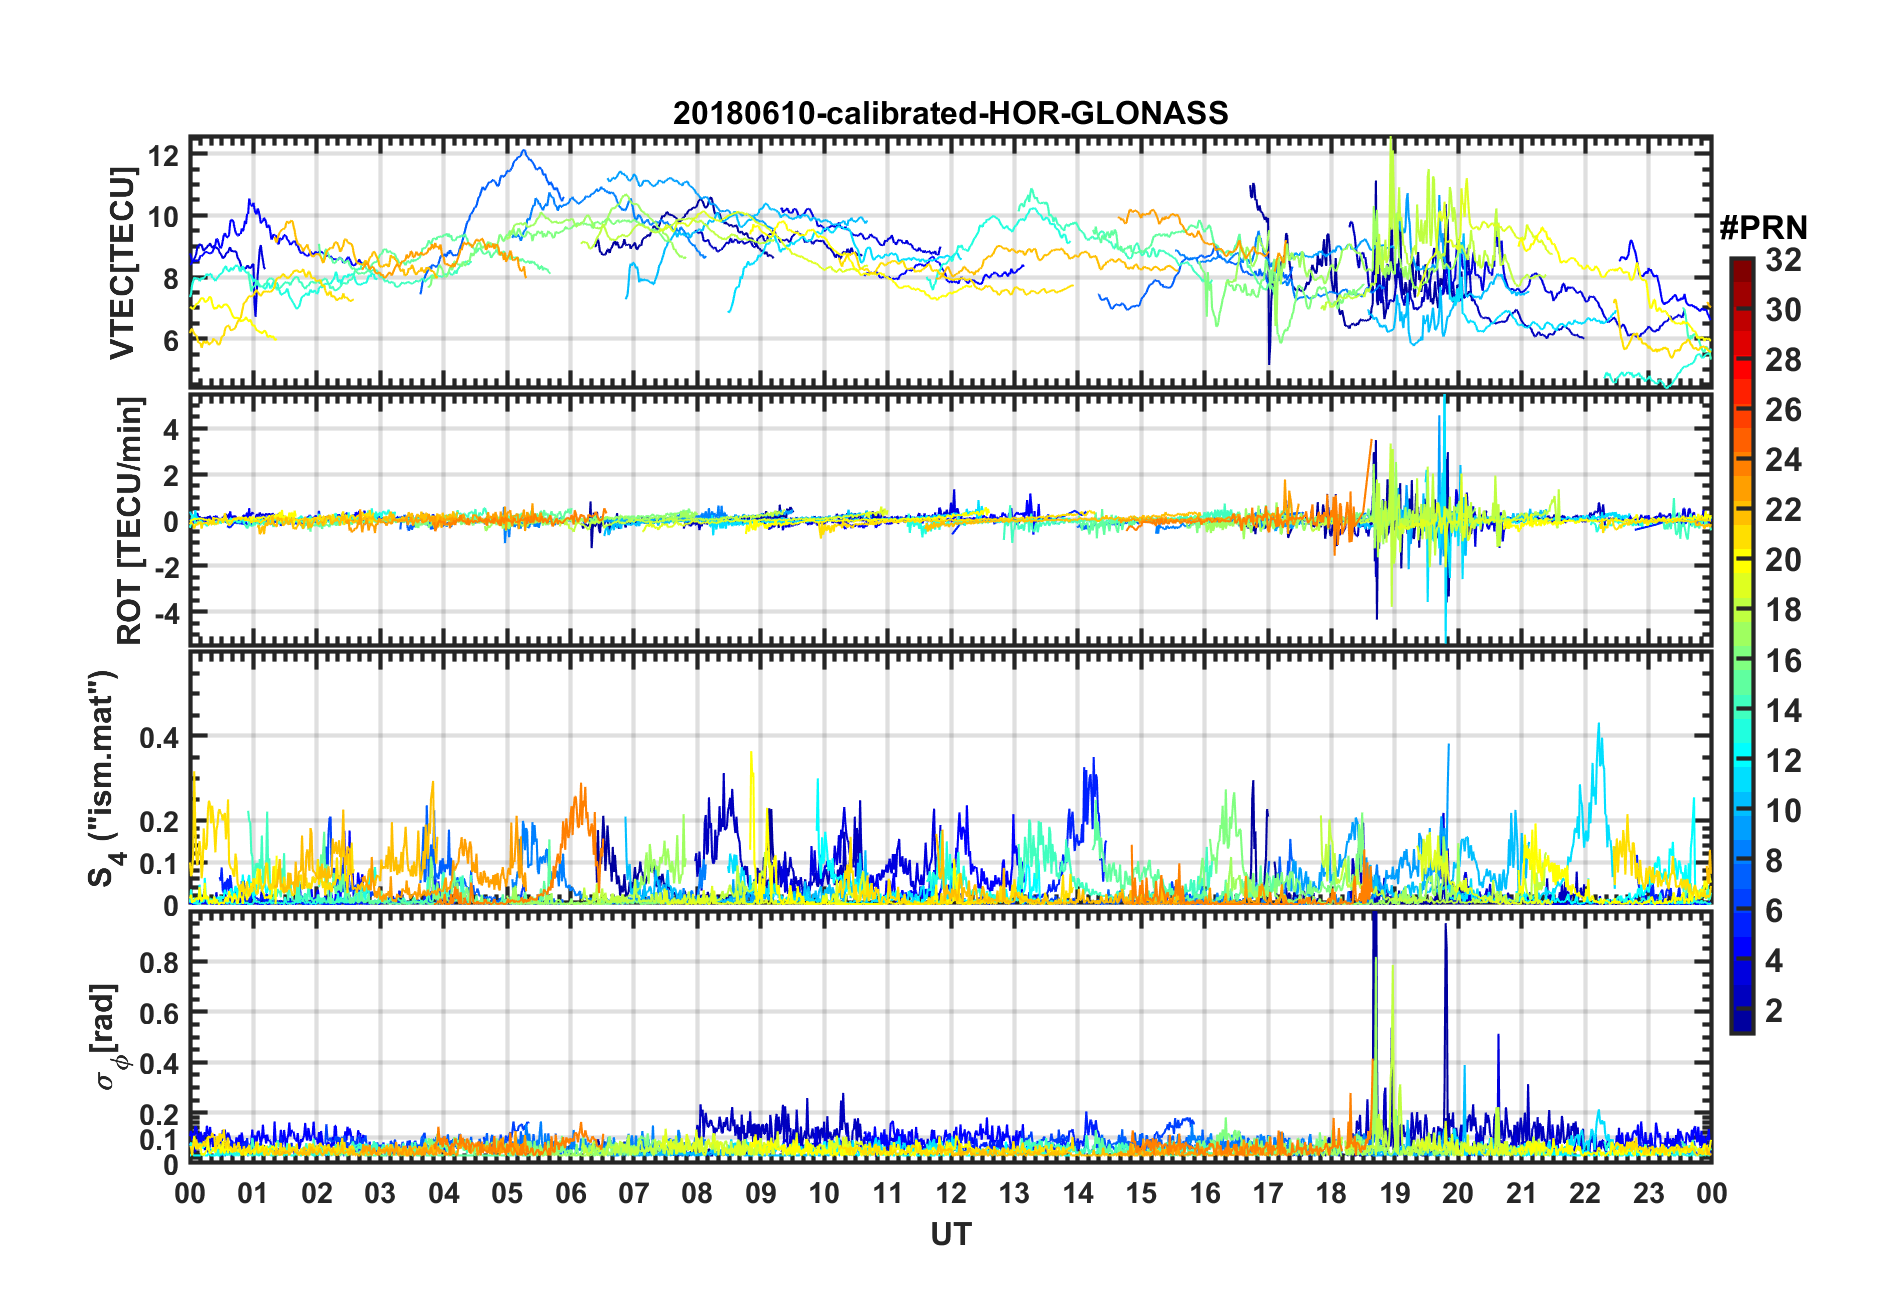Click the plot title 20180610-calibrated-HOR-GLONASS
Viewport: 1902px width, 1292px height.
[x=950, y=113]
